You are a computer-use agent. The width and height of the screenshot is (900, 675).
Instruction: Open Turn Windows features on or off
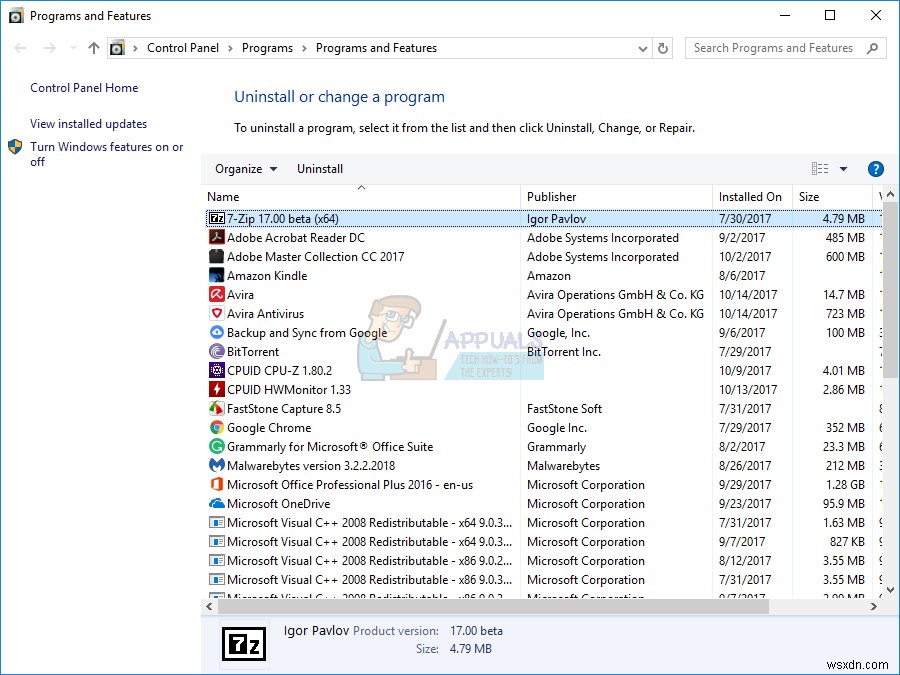(107, 154)
